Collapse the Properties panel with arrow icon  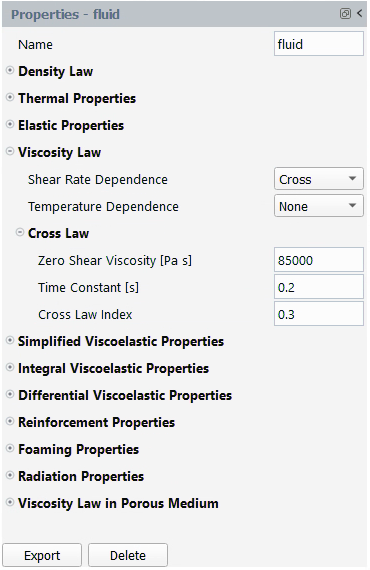359,13
